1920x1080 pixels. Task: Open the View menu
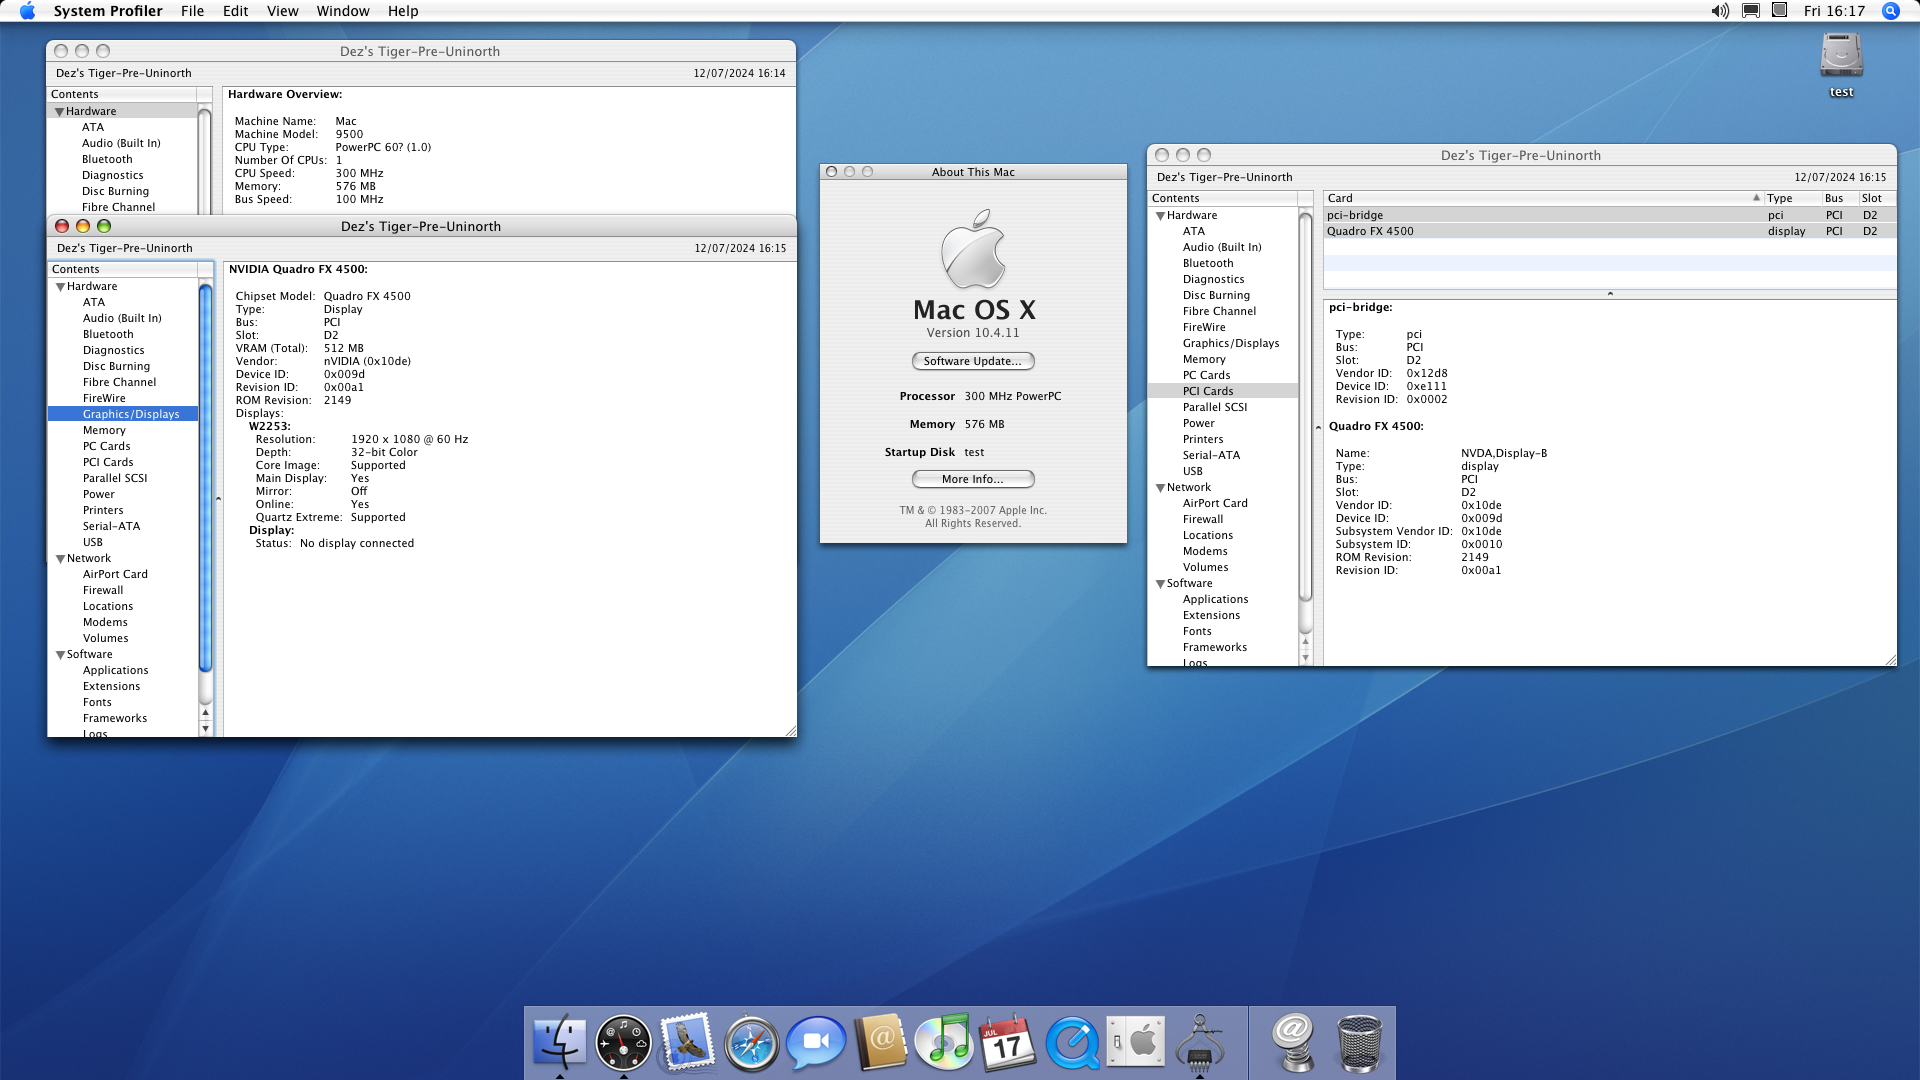point(282,11)
